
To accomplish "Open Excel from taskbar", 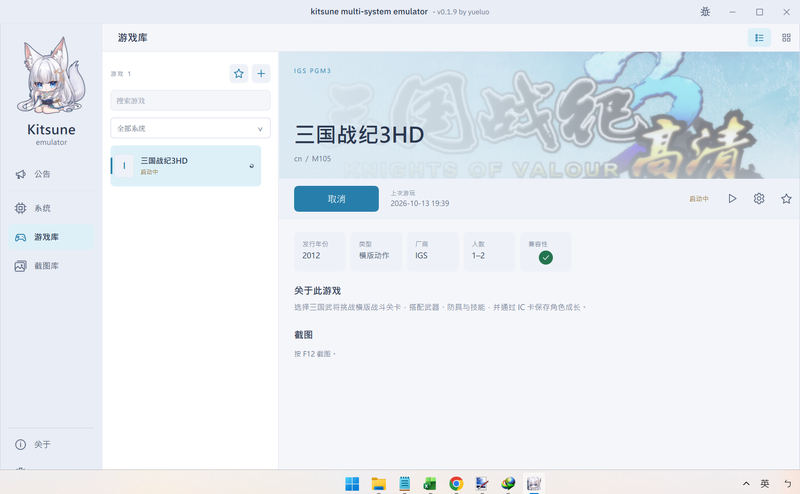I will pos(430,483).
